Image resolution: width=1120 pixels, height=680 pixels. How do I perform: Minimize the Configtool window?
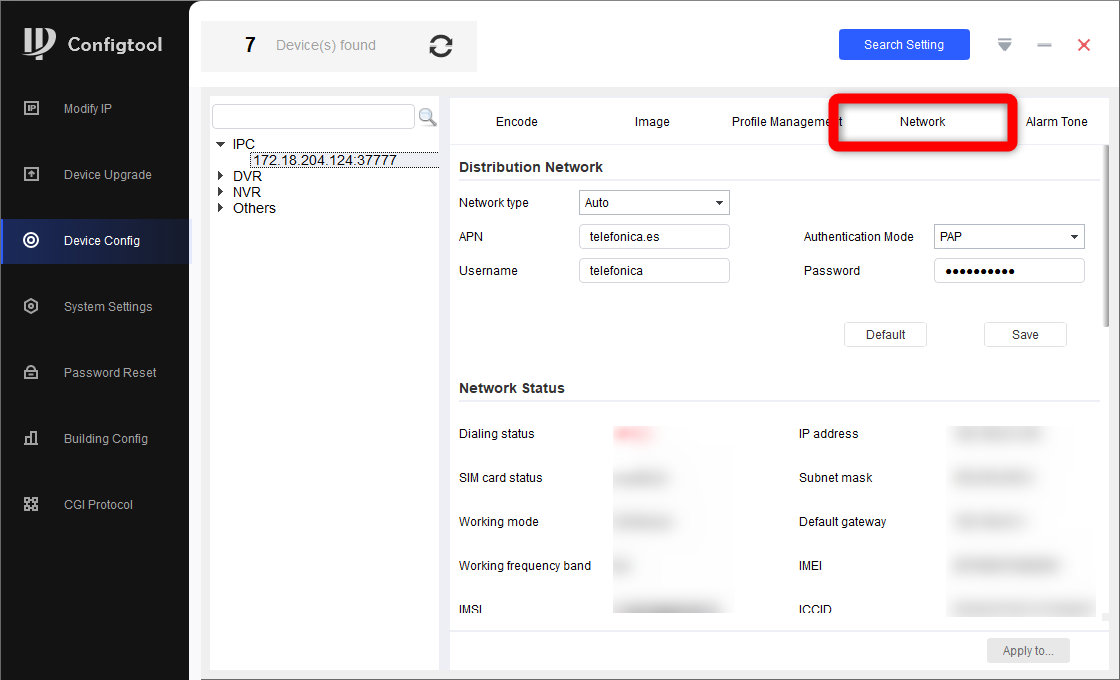[1044, 45]
